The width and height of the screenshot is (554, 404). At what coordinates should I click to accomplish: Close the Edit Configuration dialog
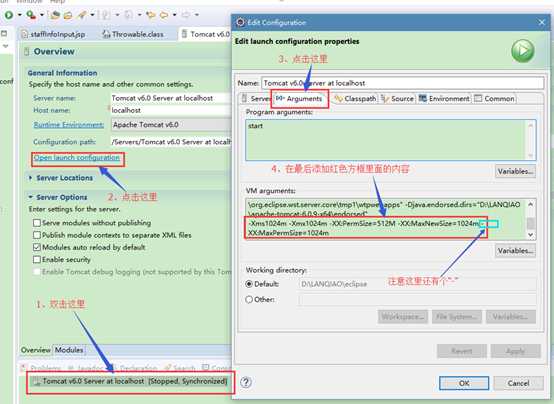tap(542, 23)
